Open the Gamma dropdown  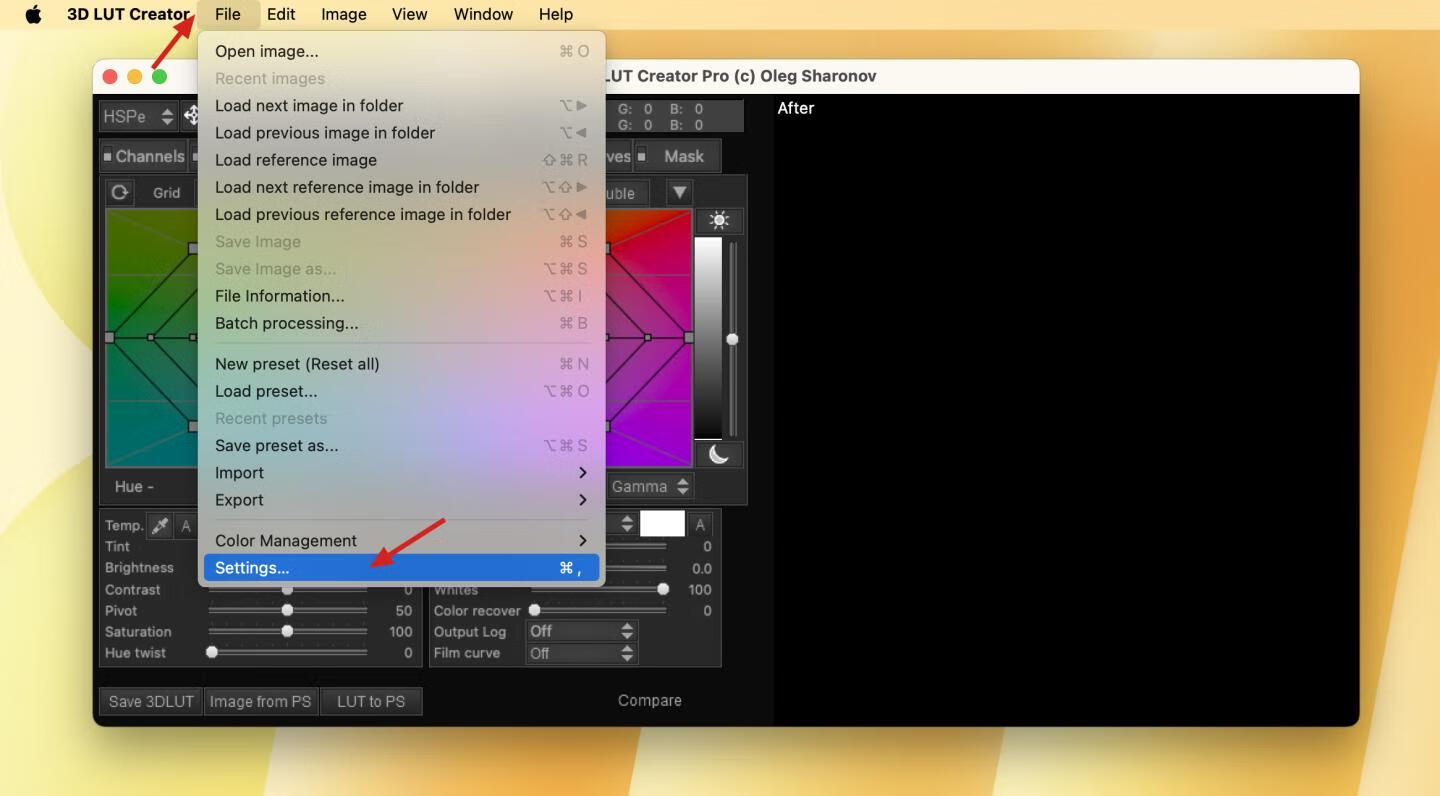click(x=650, y=486)
